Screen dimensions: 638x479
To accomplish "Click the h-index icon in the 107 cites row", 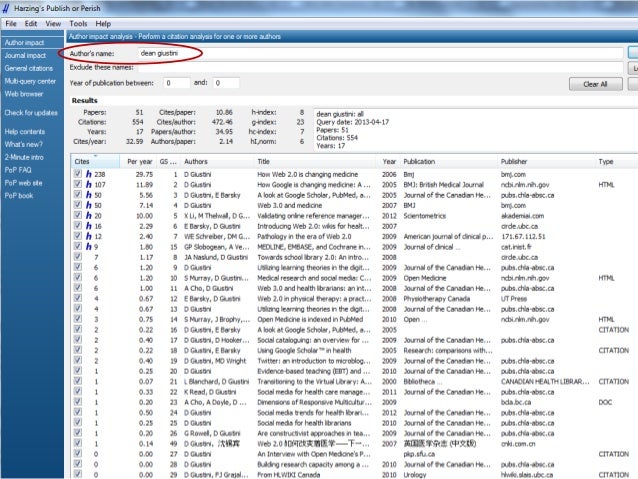I will (89, 185).
